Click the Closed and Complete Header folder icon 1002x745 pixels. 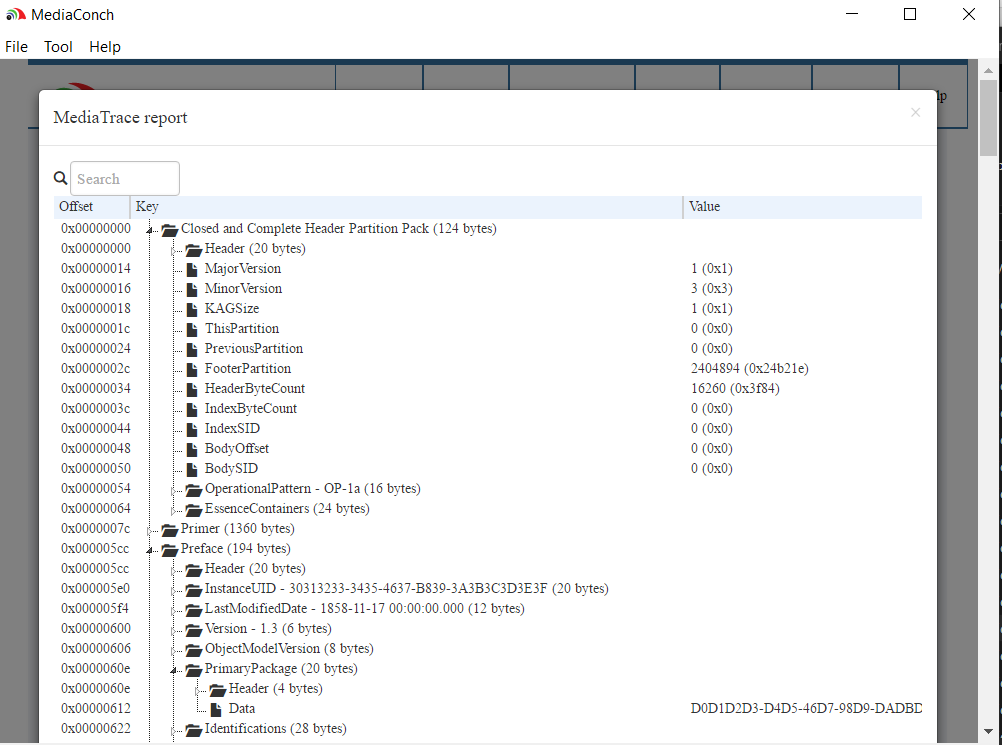pyautogui.click(x=169, y=229)
